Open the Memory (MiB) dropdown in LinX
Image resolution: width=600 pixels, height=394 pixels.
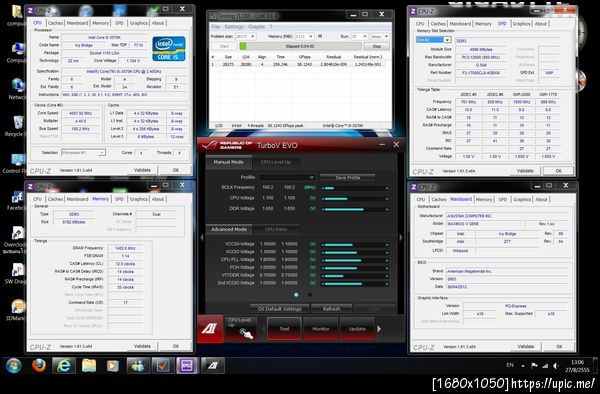(304, 36)
